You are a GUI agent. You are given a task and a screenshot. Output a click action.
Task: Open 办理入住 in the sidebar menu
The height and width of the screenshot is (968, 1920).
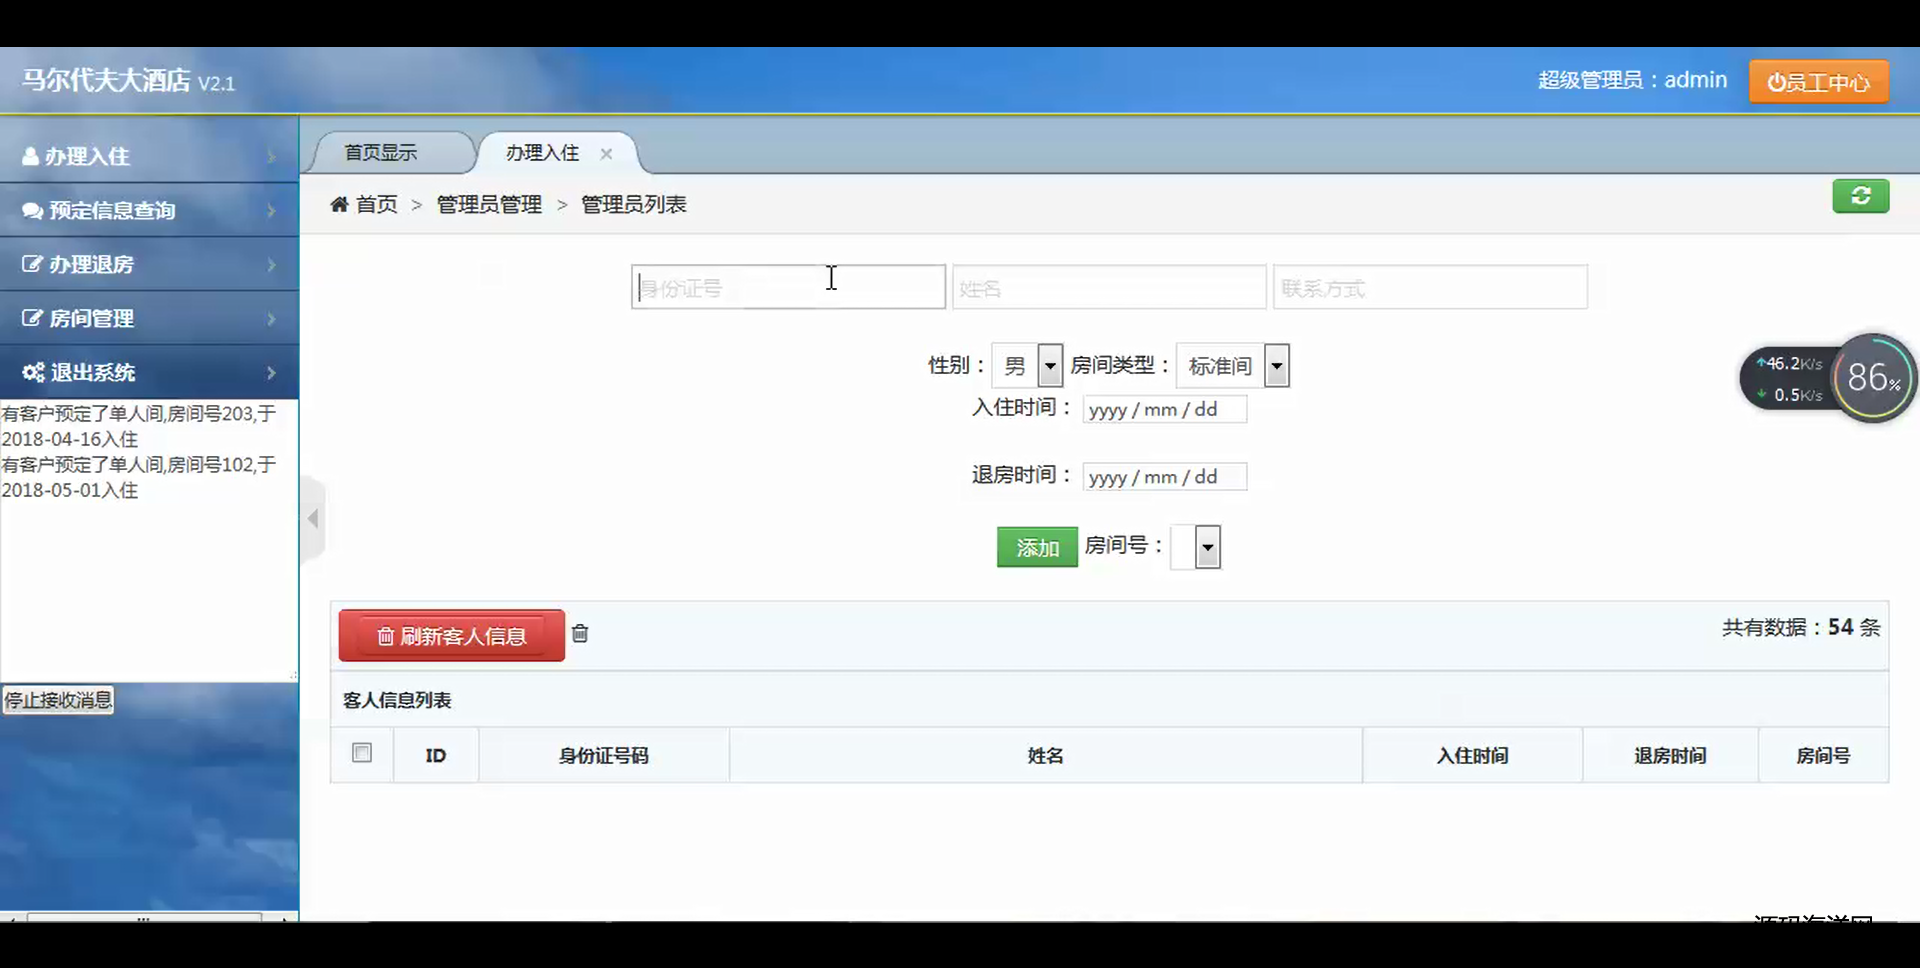point(149,157)
